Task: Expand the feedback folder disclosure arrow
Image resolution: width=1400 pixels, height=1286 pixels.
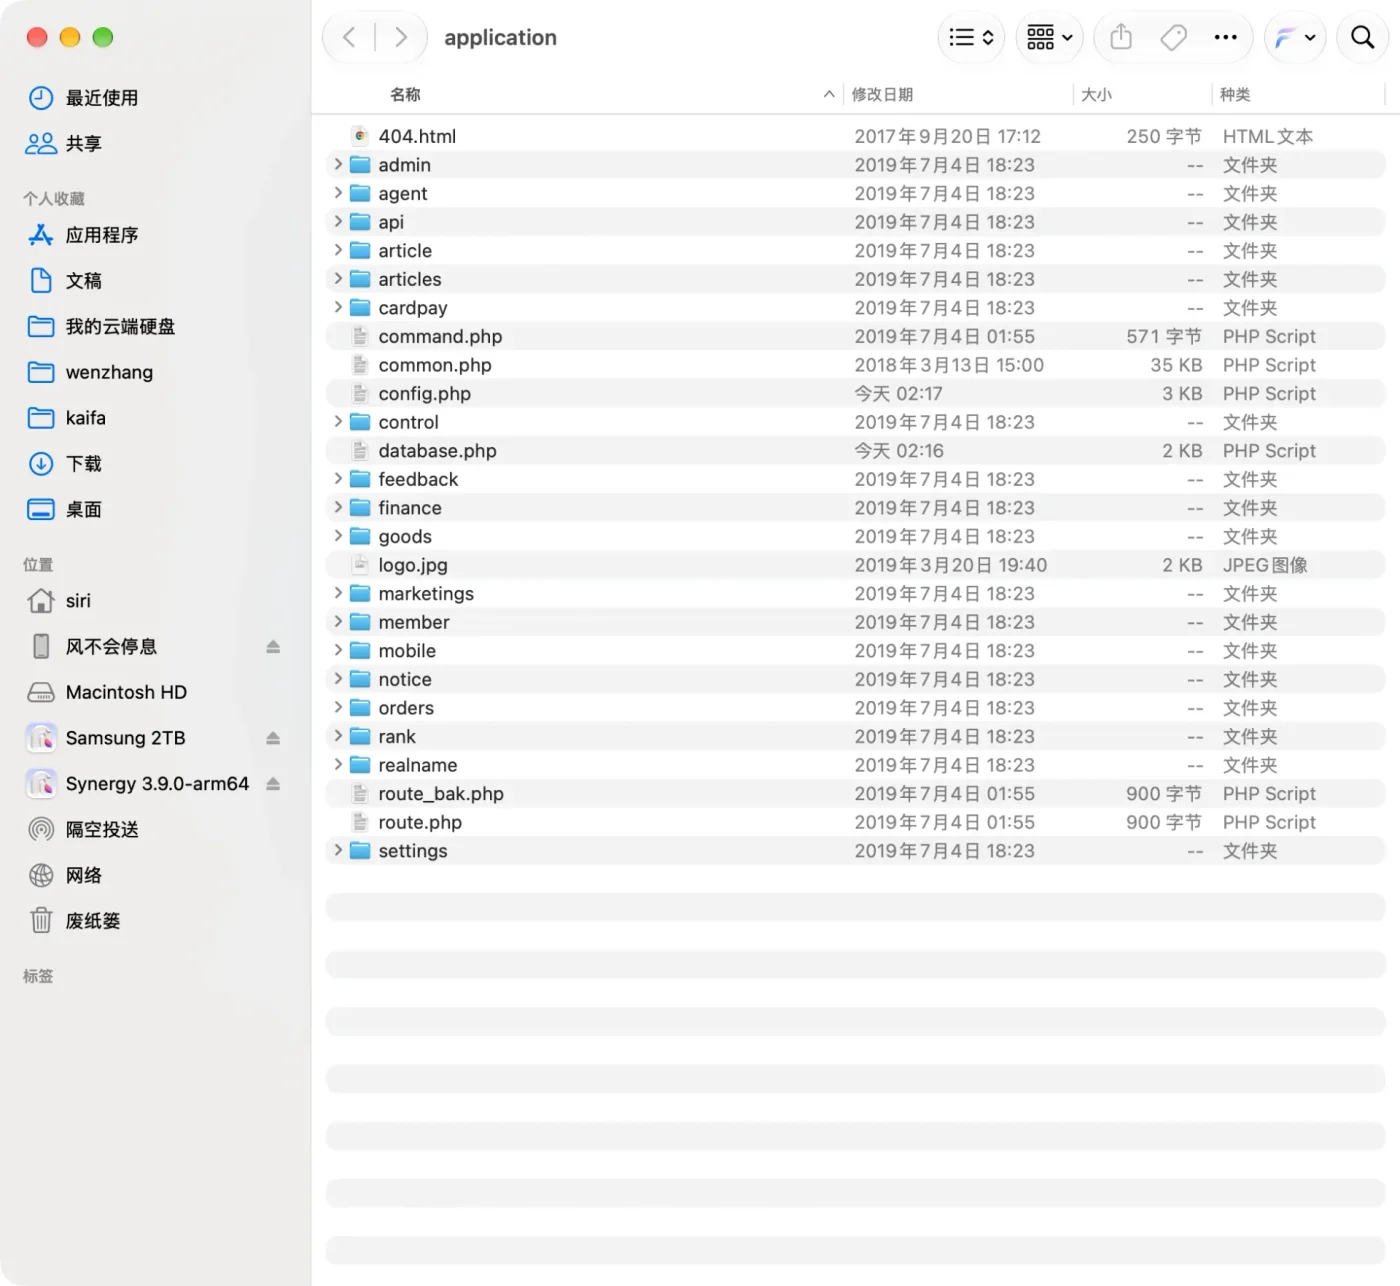Action: pos(338,479)
